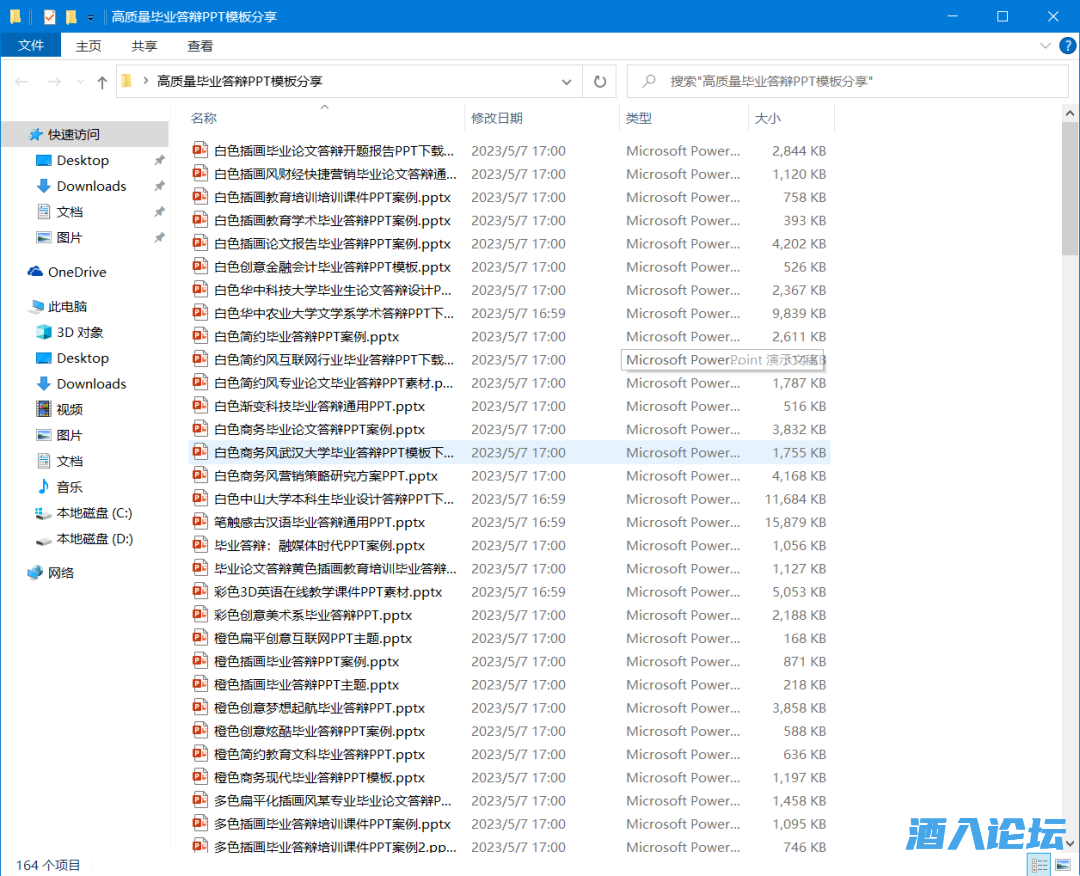Open the quick access toolbar customize dropdown
Image resolution: width=1080 pixels, height=876 pixels.
[91, 17]
